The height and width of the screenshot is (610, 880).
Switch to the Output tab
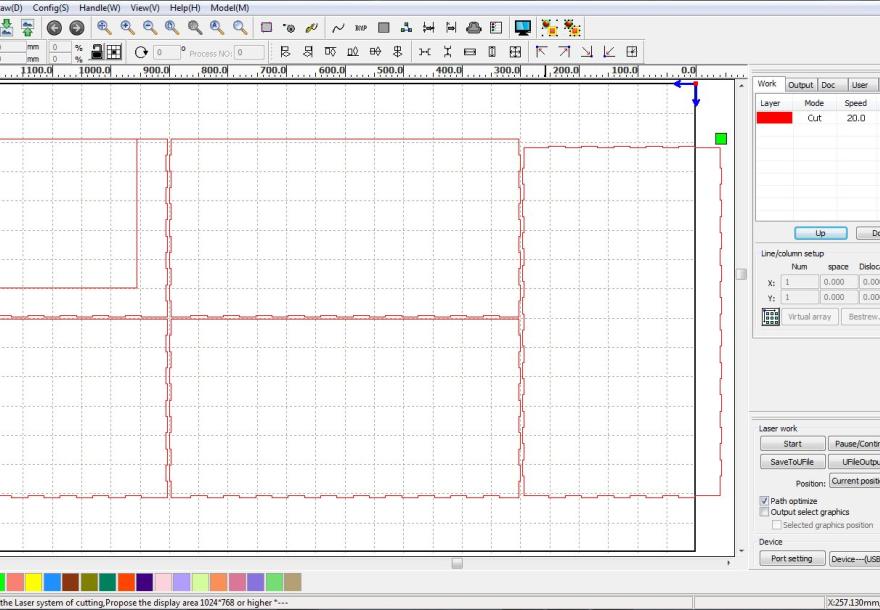pyautogui.click(x=800, y=85)
